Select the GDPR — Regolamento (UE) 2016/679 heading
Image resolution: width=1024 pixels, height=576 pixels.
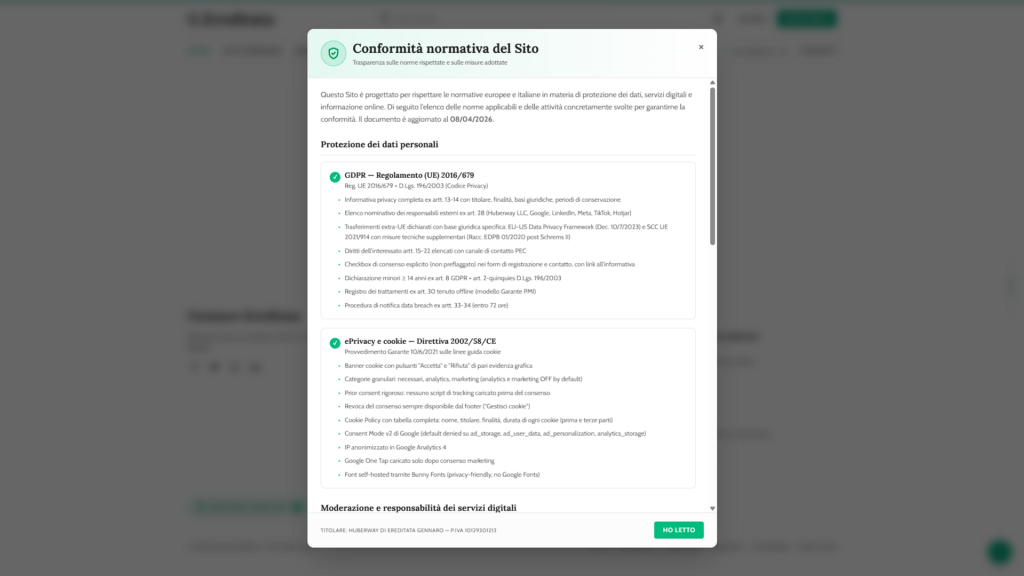(409, 175)
